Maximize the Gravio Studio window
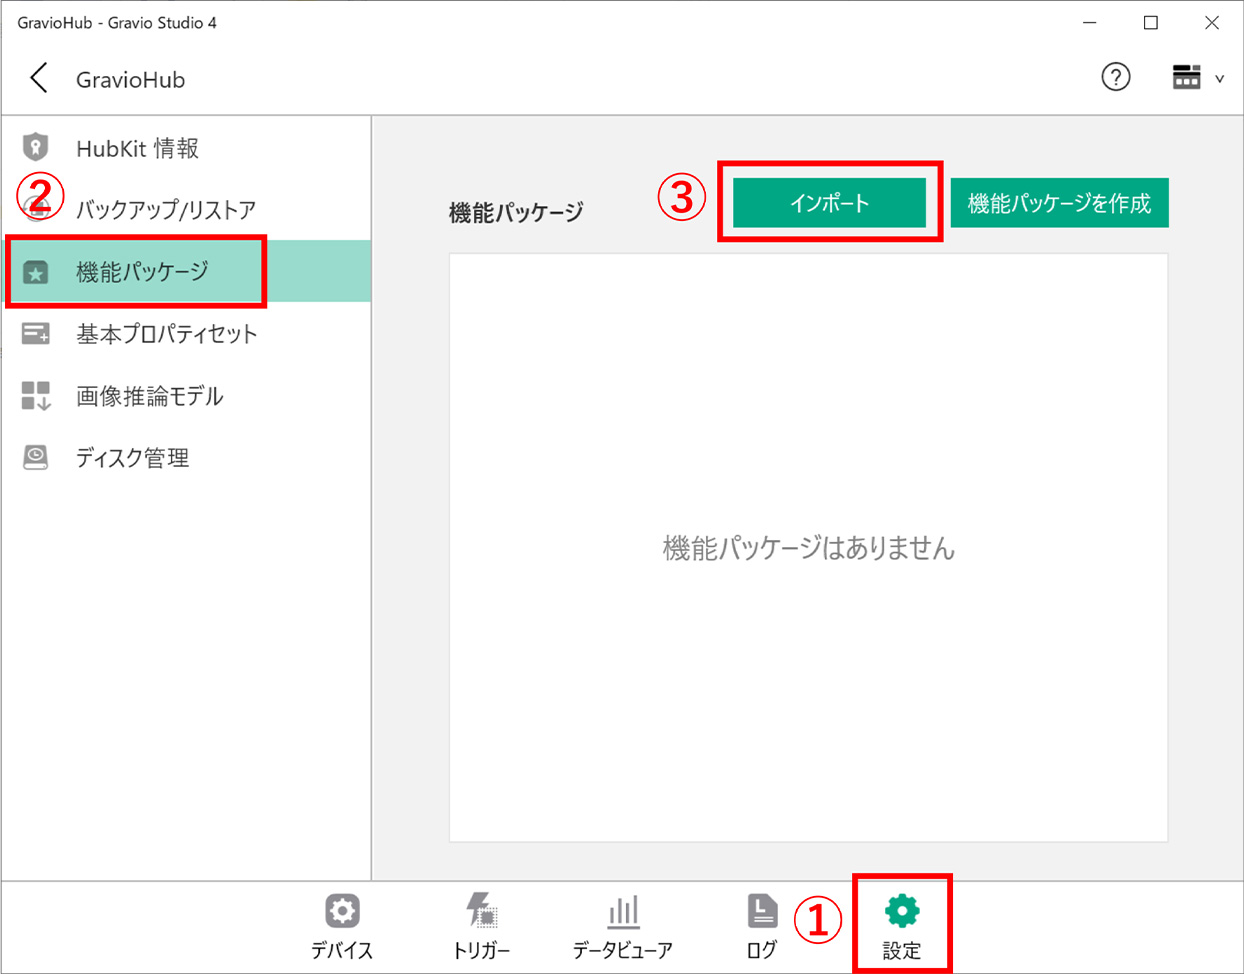The image size is (1244, 974). [1151, 22]
